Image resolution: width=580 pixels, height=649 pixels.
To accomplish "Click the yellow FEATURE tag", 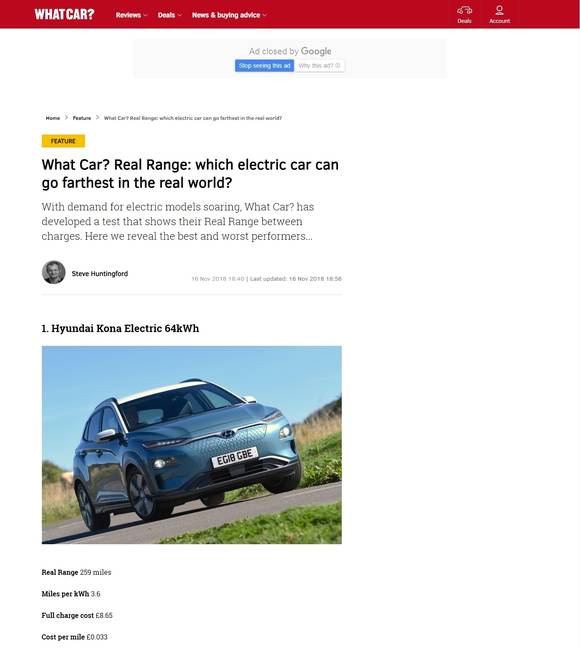I will [x=63, y=141].
